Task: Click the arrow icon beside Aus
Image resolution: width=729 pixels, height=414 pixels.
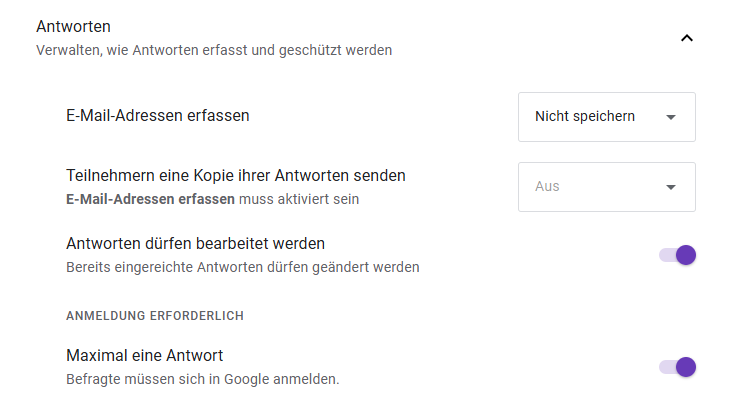Action: [671, 187]
